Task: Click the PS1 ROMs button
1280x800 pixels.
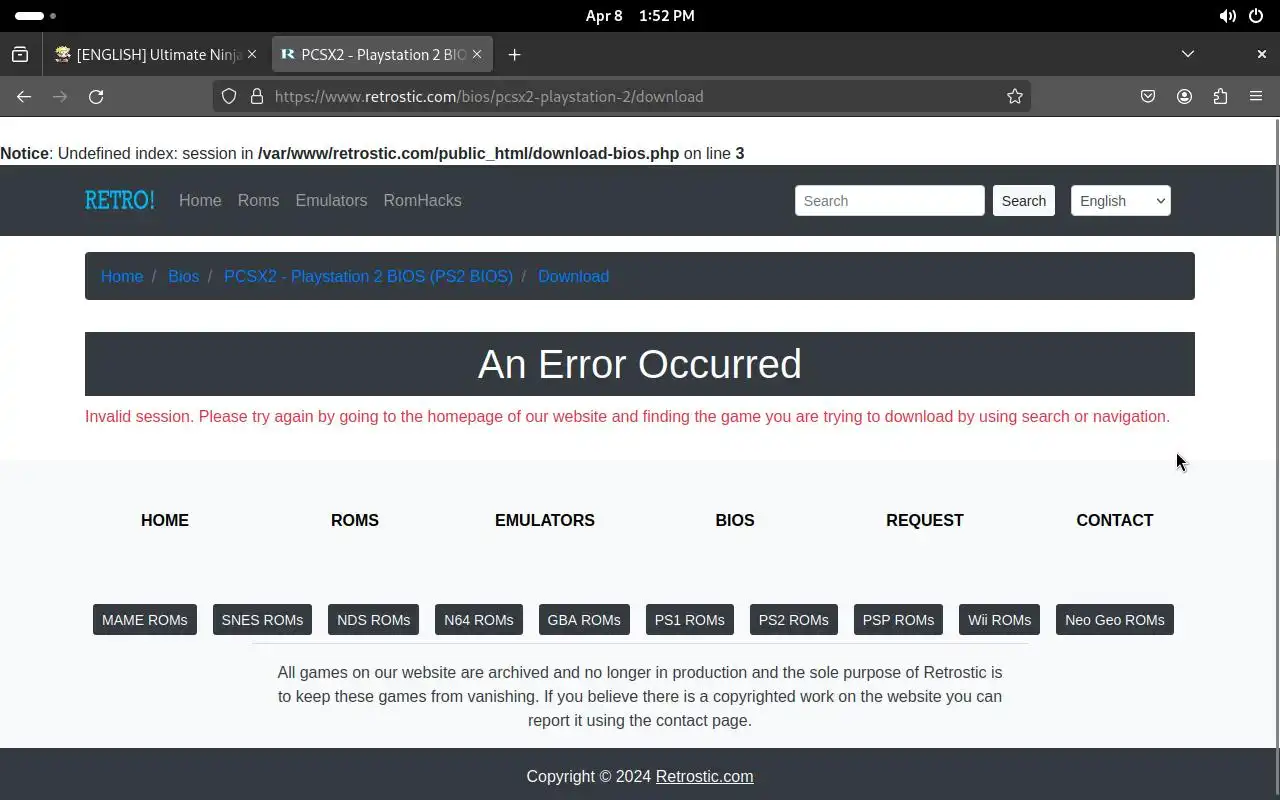Action: tap(690, 620)
